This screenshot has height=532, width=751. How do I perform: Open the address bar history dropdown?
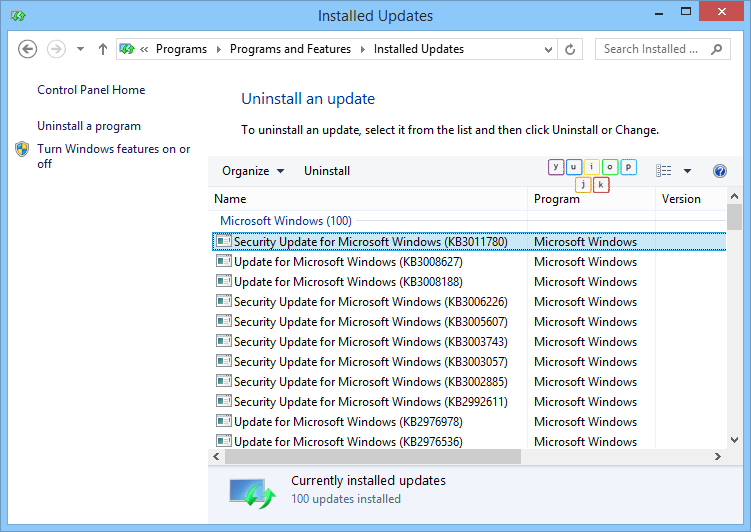point(548,49)
